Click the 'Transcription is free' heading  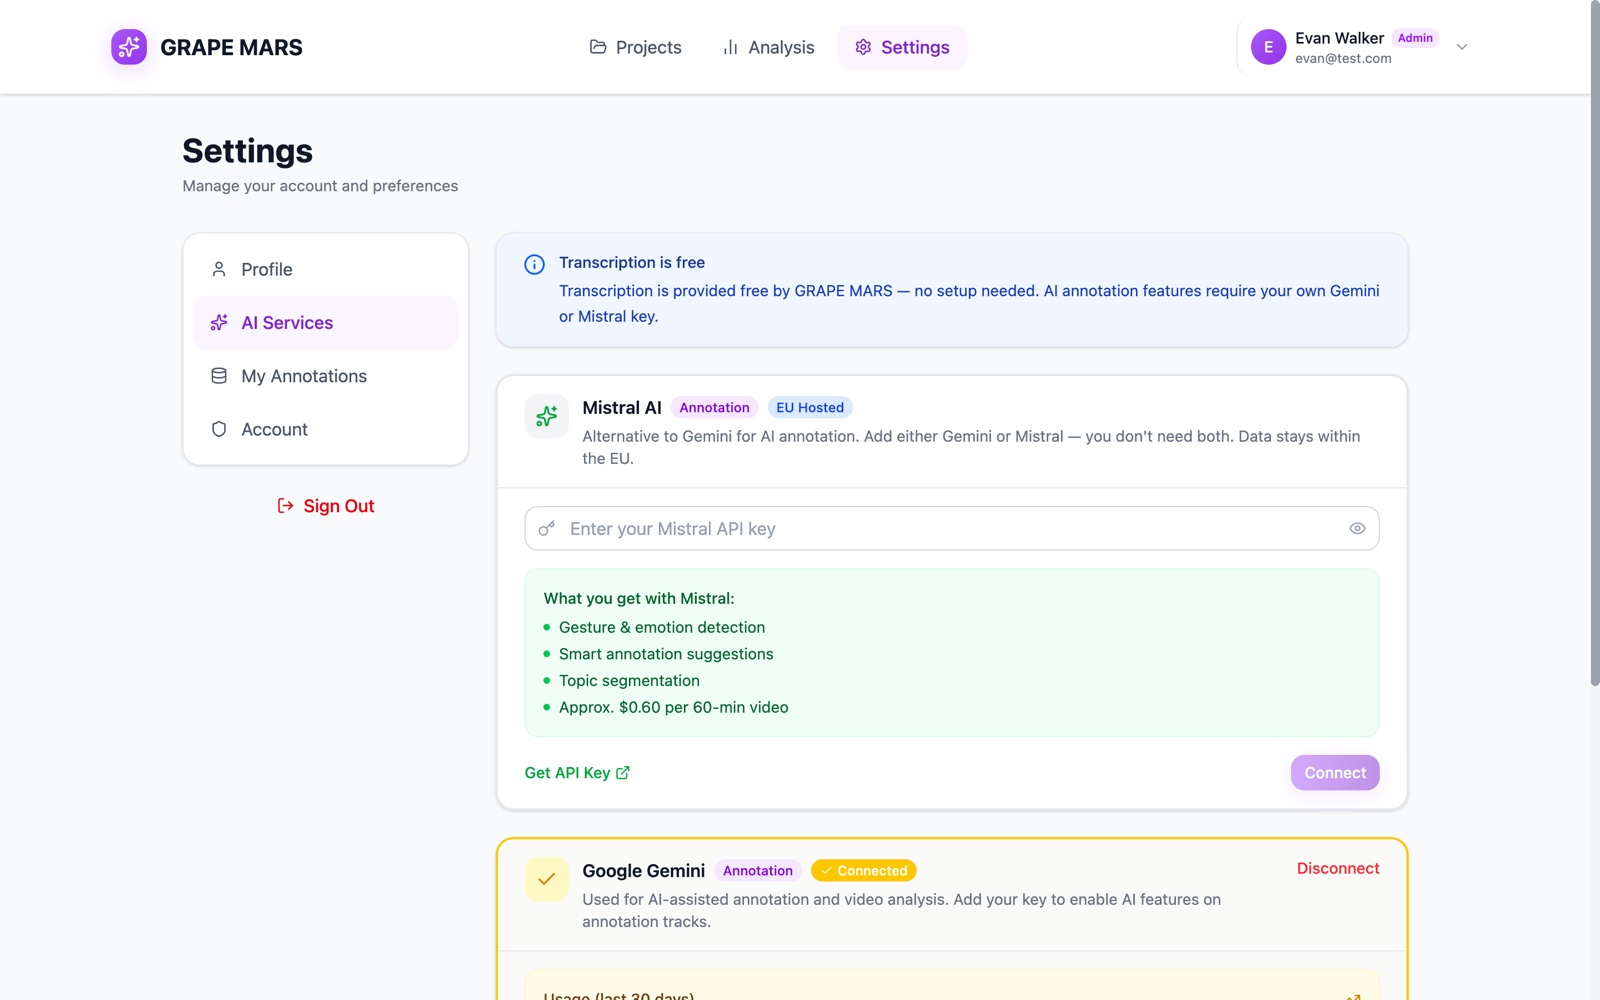pyautogui.click(x=632, y=262)
